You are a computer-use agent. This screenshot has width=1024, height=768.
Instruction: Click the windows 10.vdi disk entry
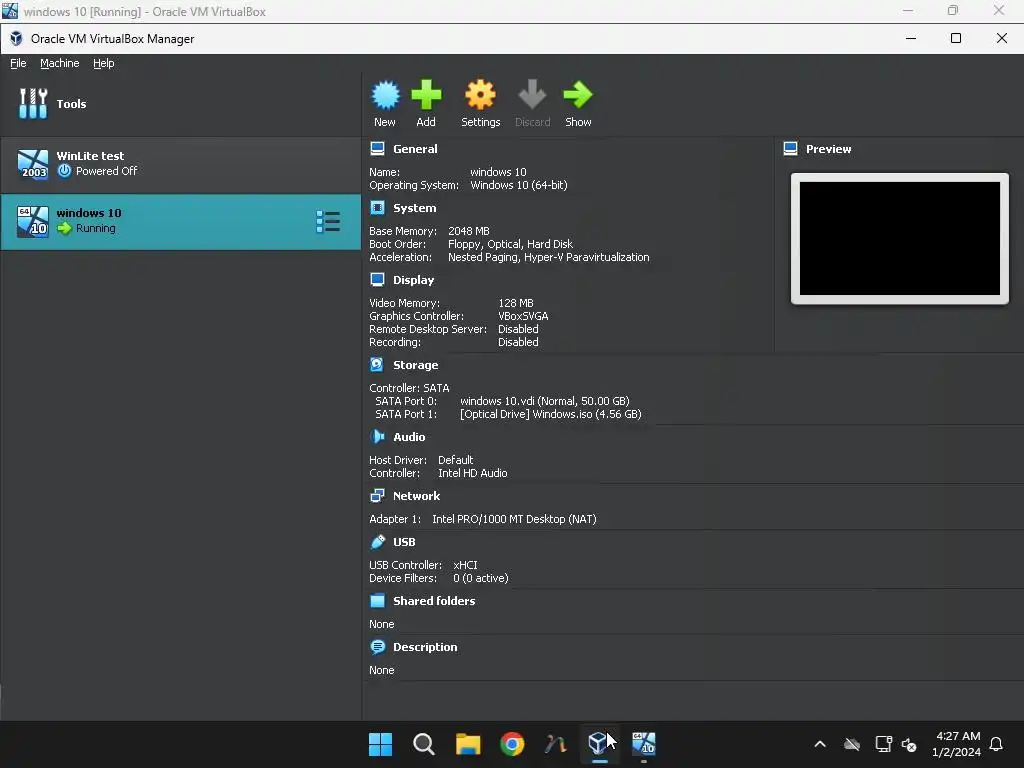pyautogui.click(x=545, y=401)
